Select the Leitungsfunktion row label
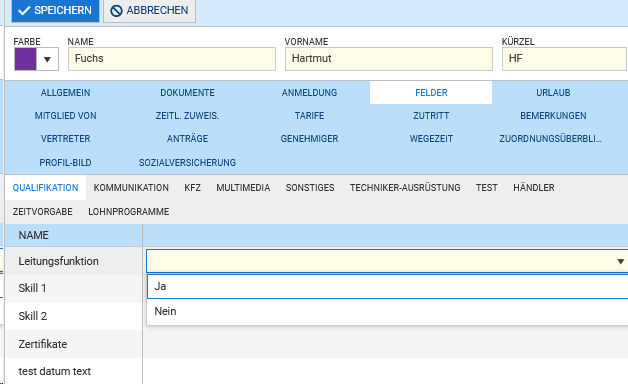This screenshot has height=384, width=628. point(58,261)
